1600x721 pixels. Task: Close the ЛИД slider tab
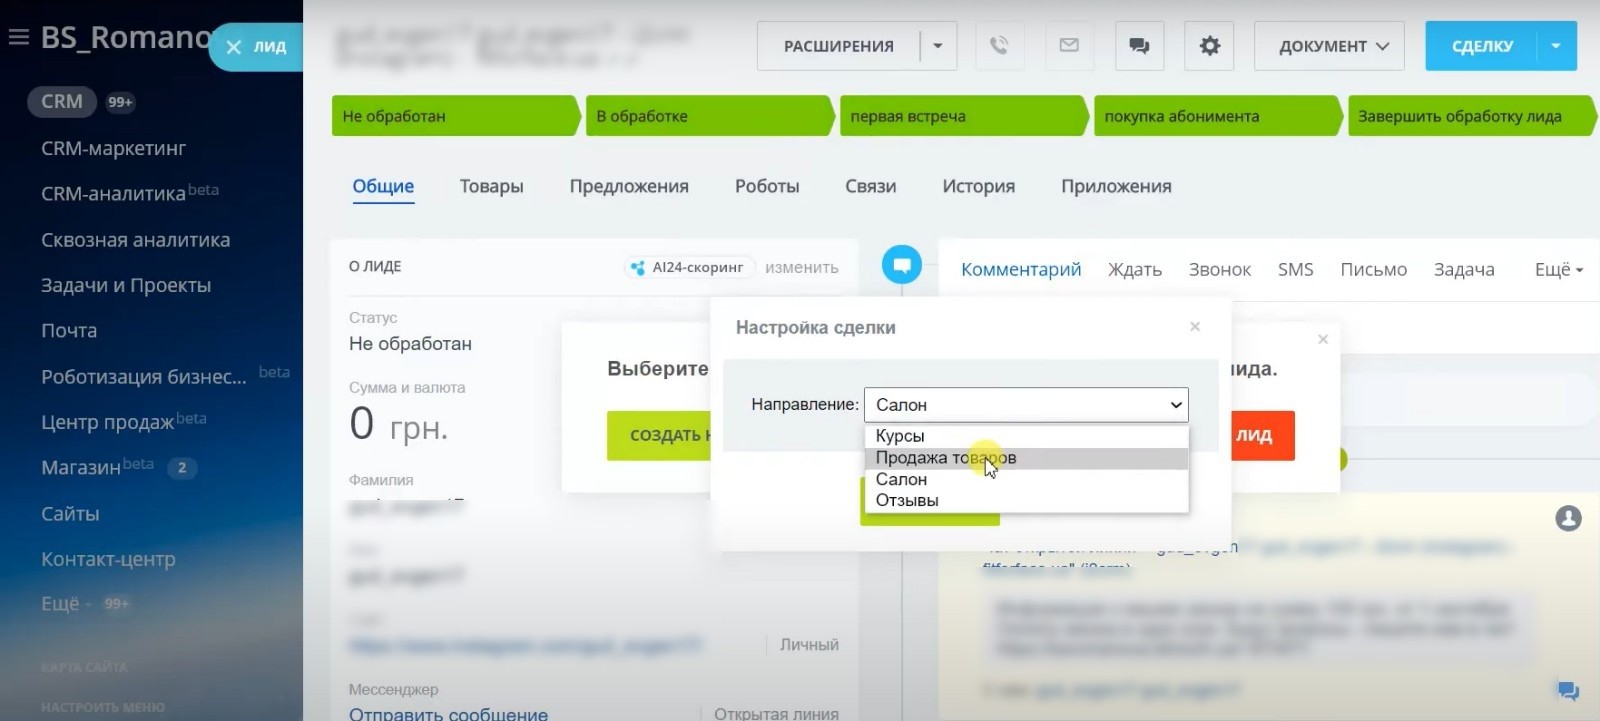[234, 47]
